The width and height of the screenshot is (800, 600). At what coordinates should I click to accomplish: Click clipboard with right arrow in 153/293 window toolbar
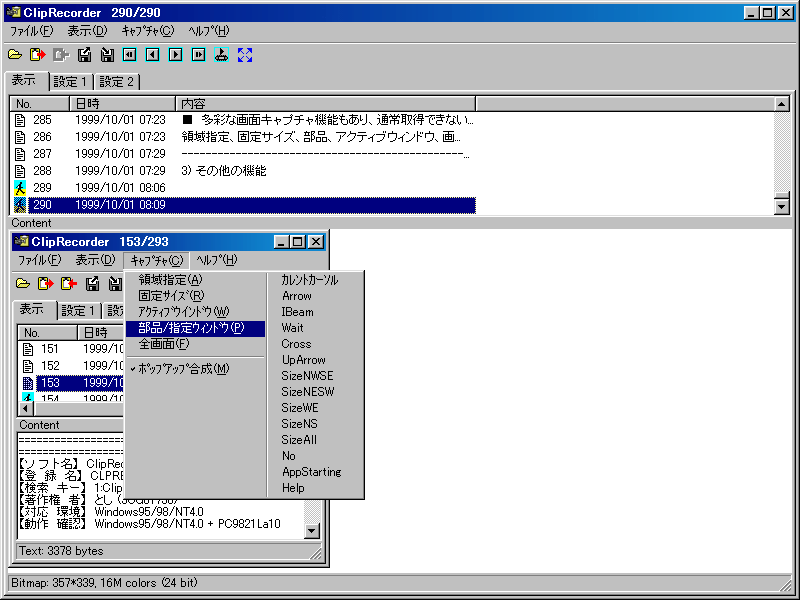coord(46,284)
